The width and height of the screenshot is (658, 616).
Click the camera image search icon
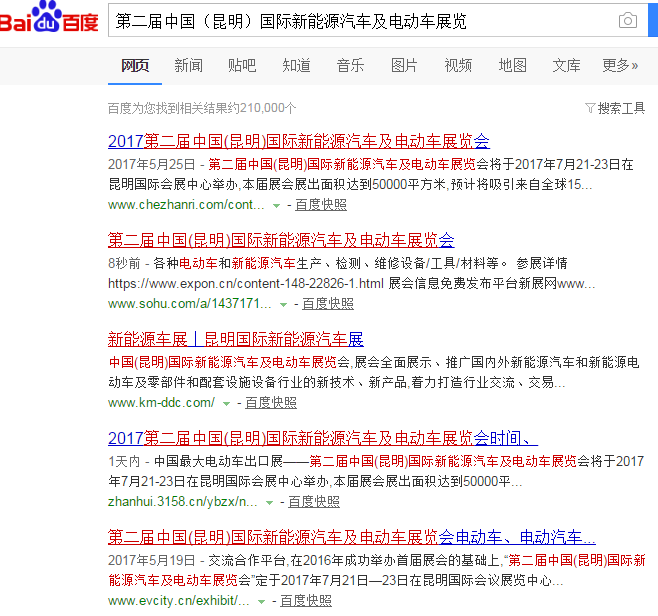click(627, 21)
